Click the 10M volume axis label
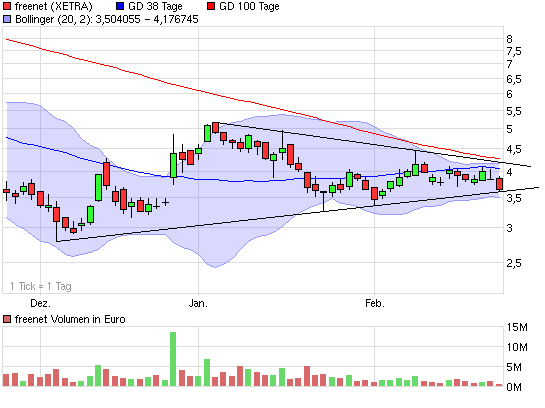This screenshot has width=545, height=408. pos(517,347)
